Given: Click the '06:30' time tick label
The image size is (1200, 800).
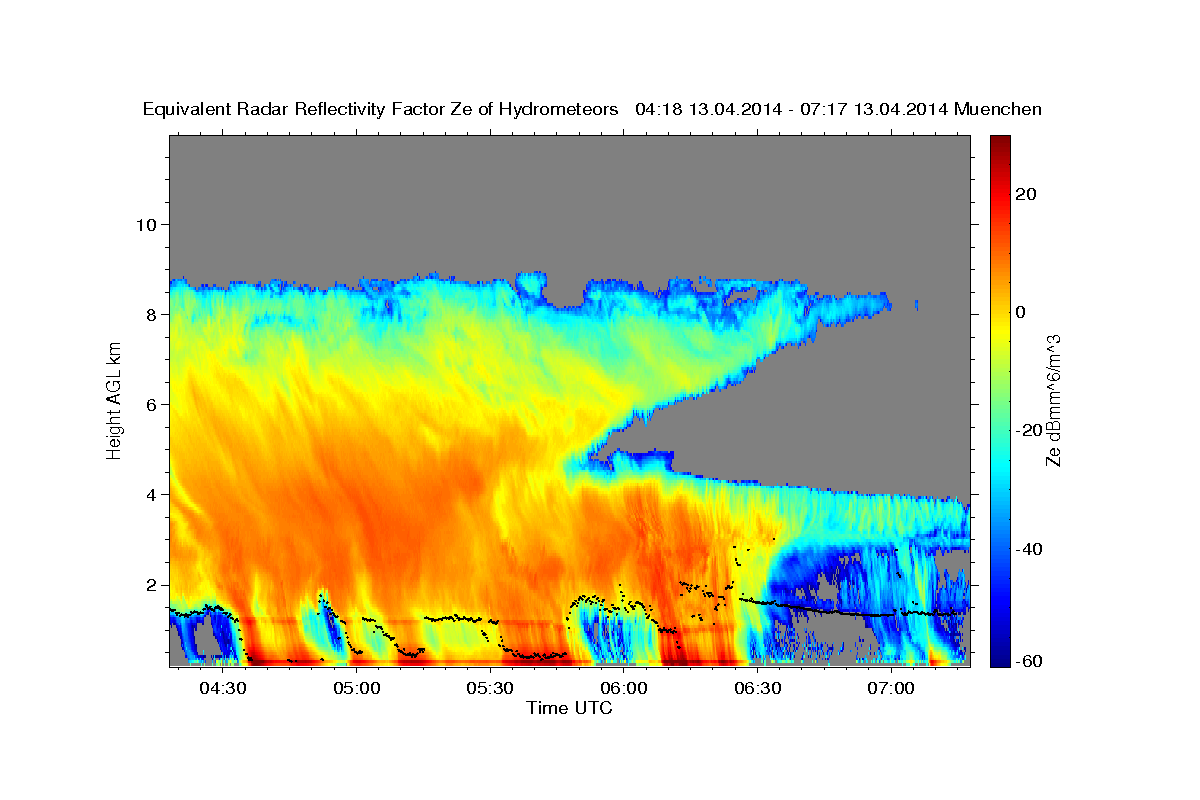Looking at the screenshot, I should (x=757, y=689).
